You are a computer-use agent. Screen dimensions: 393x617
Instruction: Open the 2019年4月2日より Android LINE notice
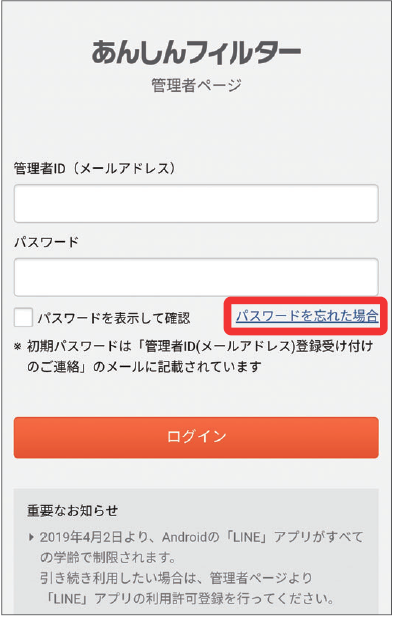point(201,537)
